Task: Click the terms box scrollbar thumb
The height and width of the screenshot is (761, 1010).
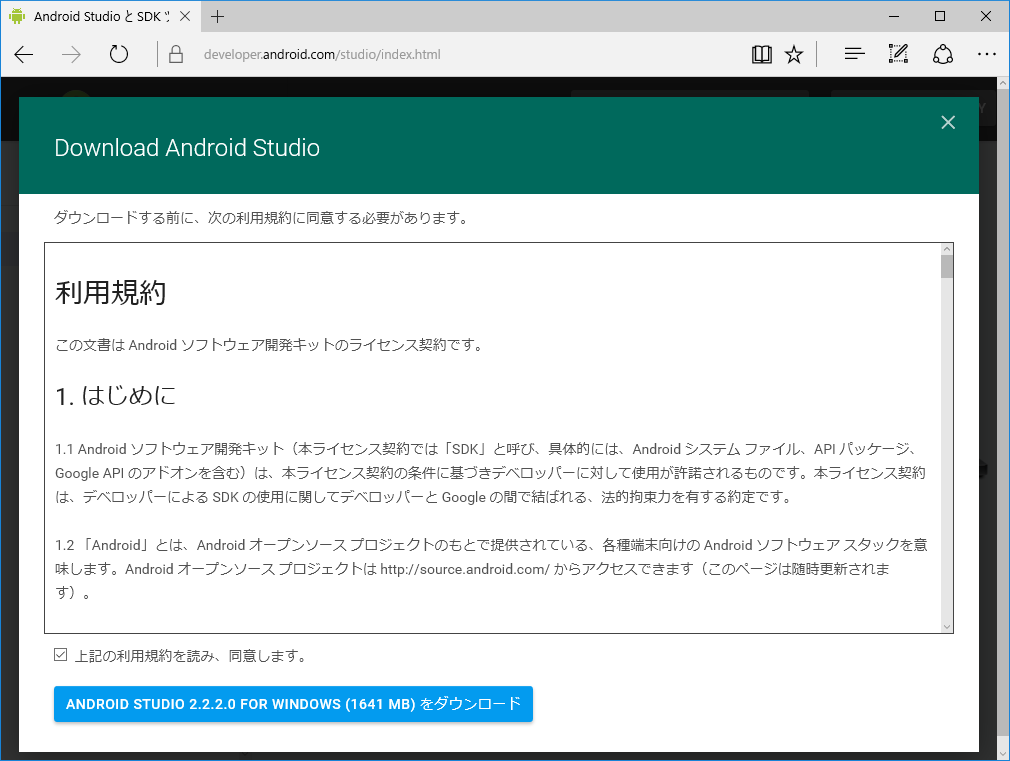Action: click(x=946, y=267)
